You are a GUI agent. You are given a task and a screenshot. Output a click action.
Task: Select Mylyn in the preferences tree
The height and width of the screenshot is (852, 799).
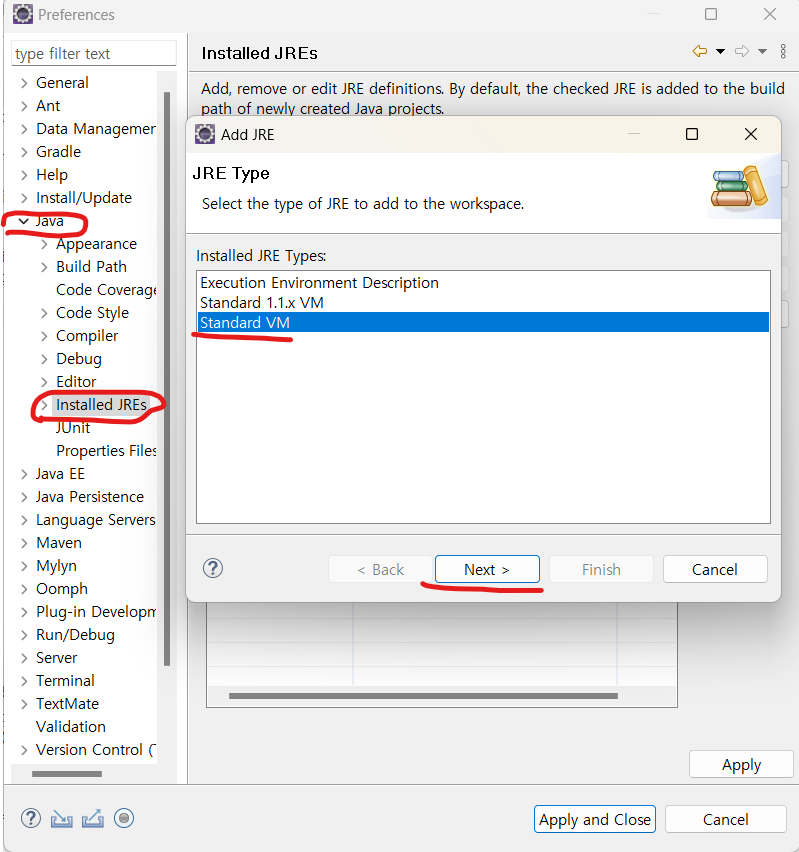[x=57, y=566]
